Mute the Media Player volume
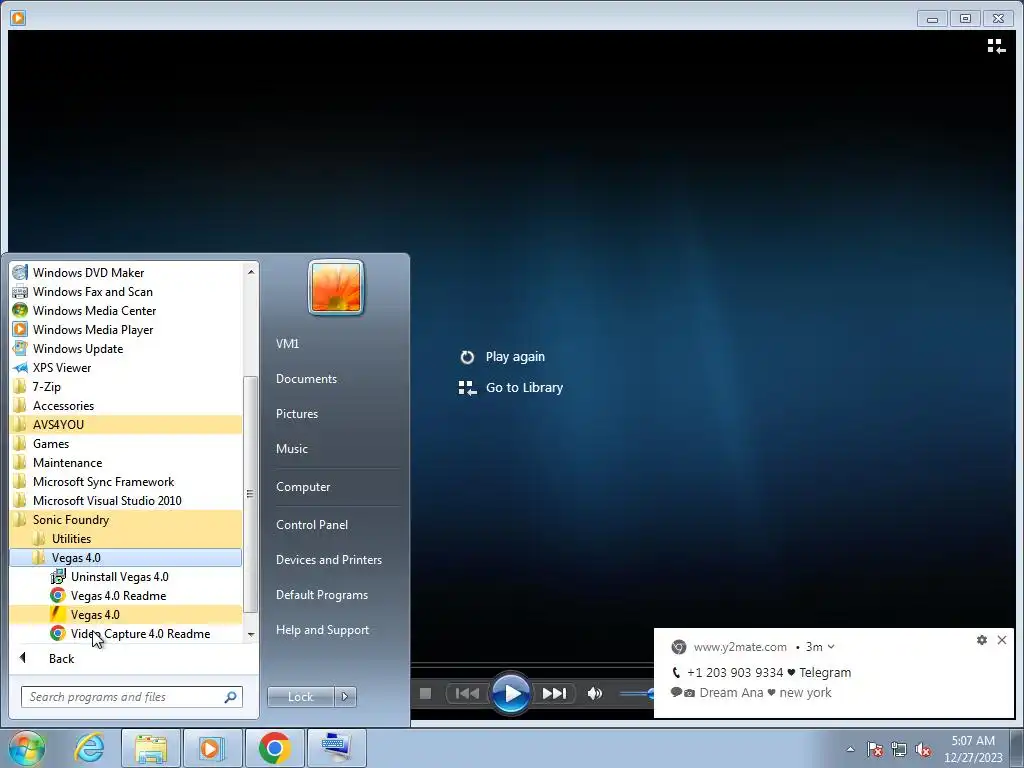The image size is (1024, 768). click(594, 693)
